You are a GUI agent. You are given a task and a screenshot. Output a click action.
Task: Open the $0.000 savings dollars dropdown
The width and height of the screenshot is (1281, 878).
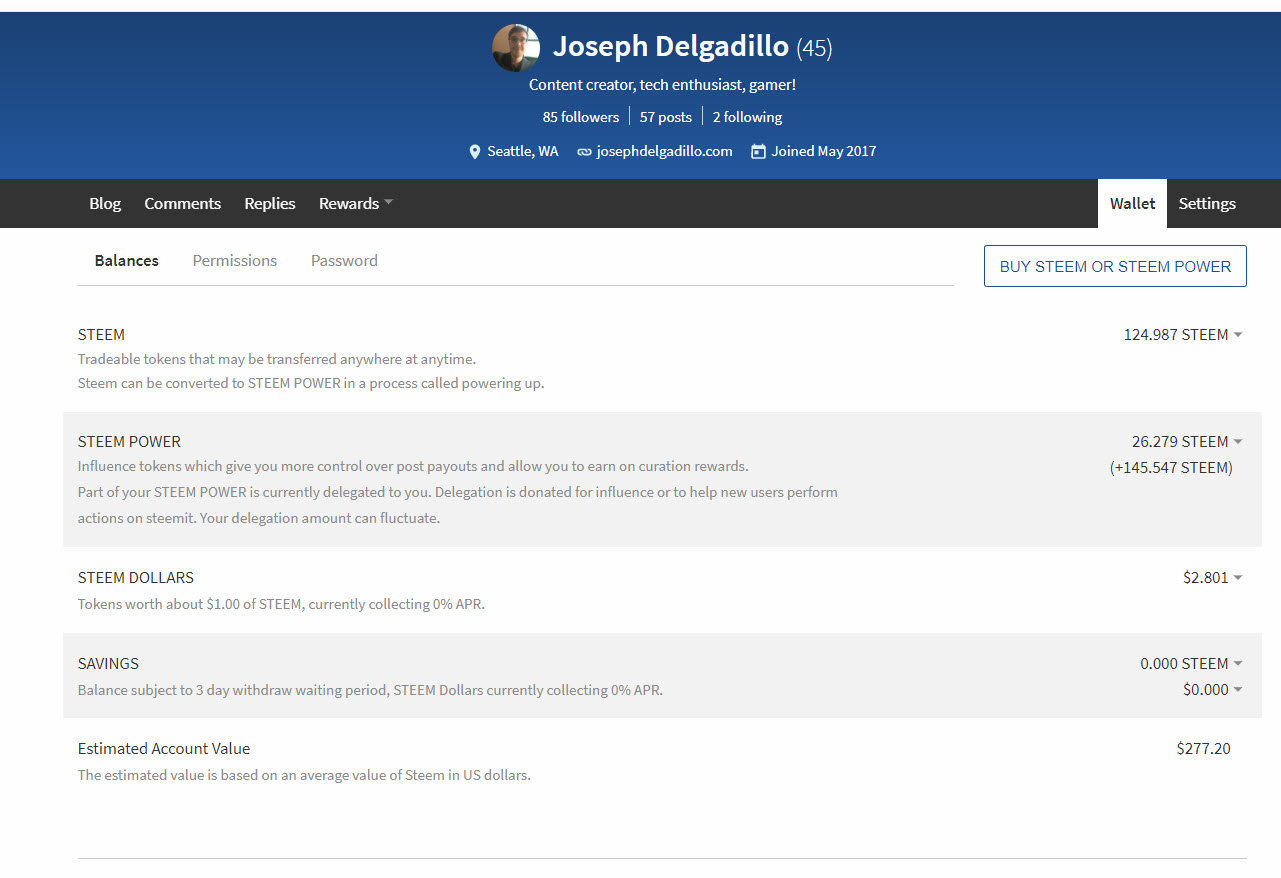click(x=1212, y=689)
